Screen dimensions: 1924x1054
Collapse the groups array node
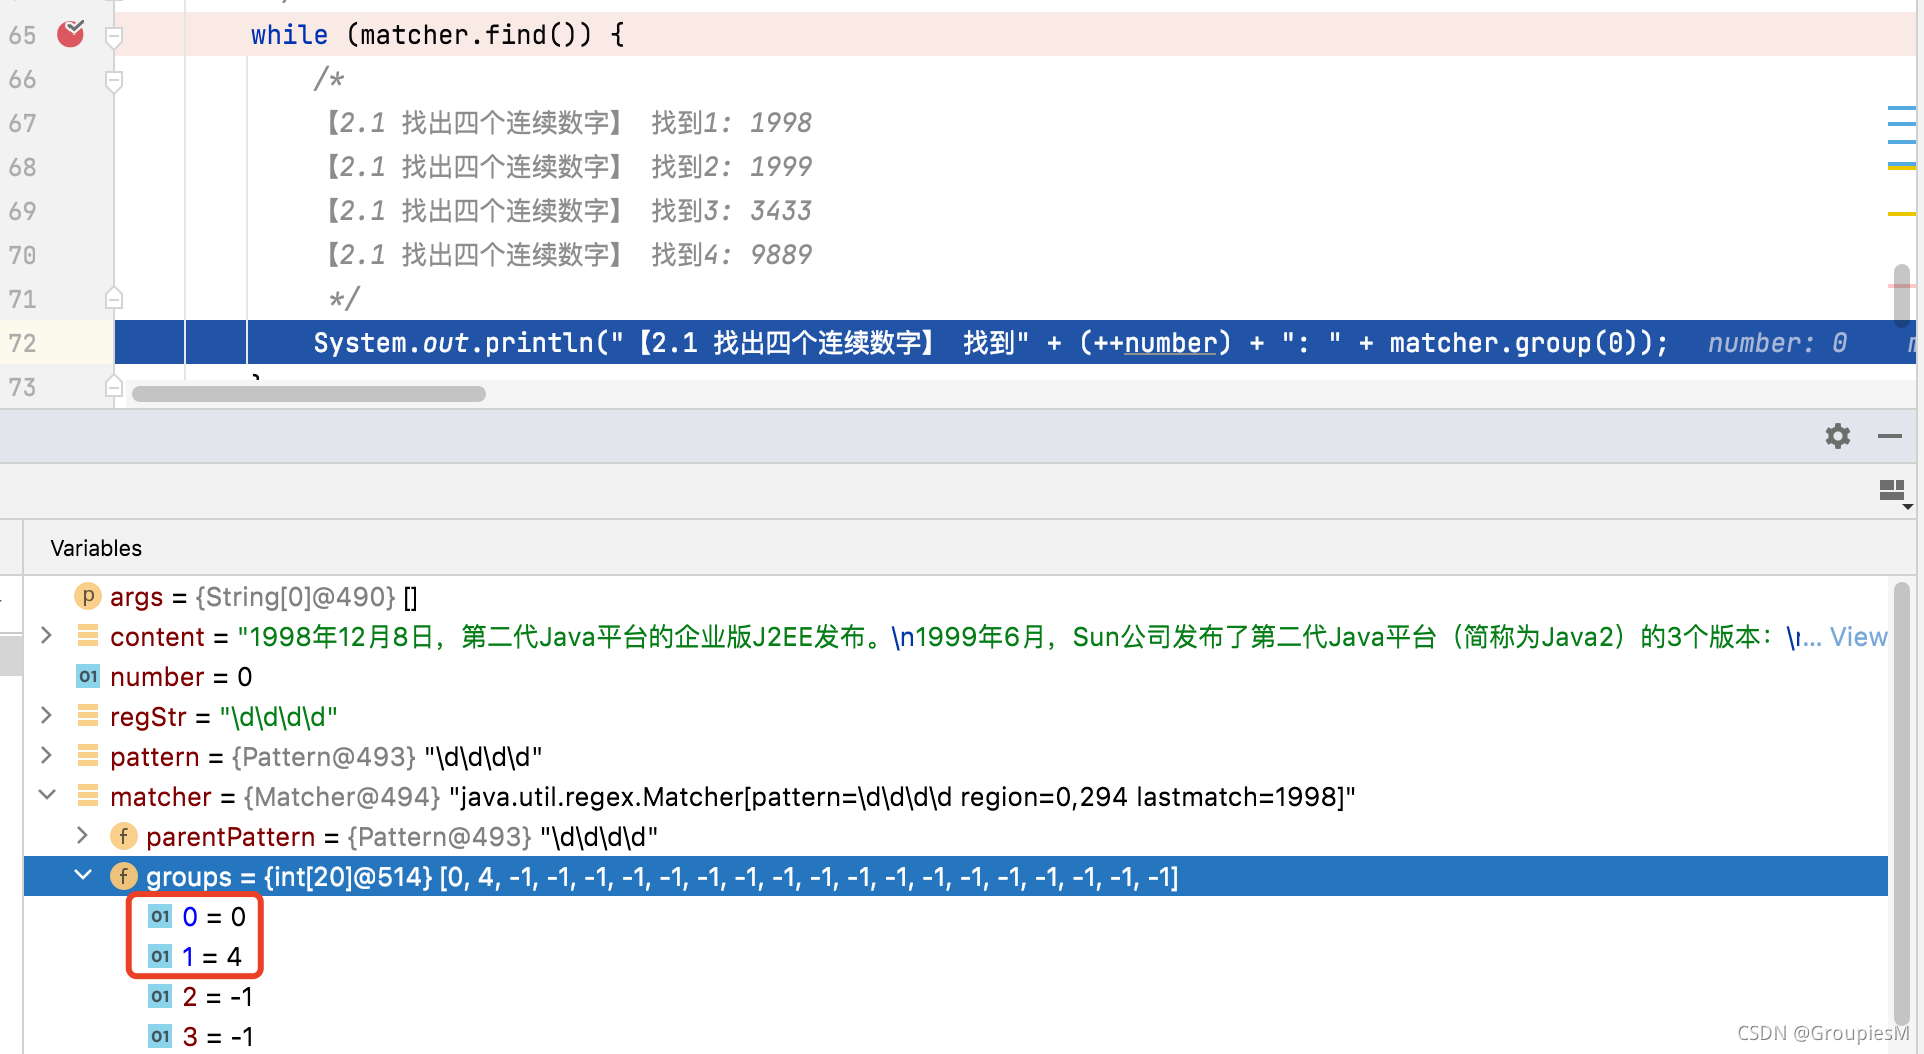[x=82, y=876]
